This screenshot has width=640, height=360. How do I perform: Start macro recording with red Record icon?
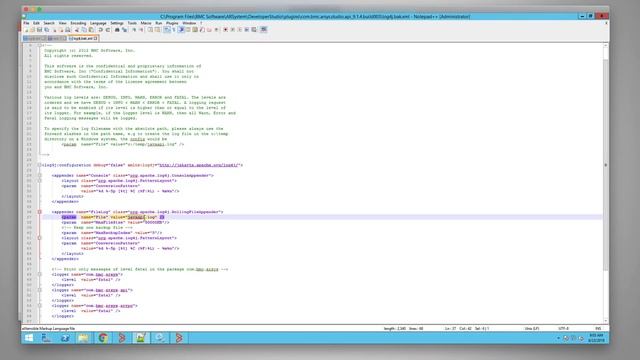(225, 30)
